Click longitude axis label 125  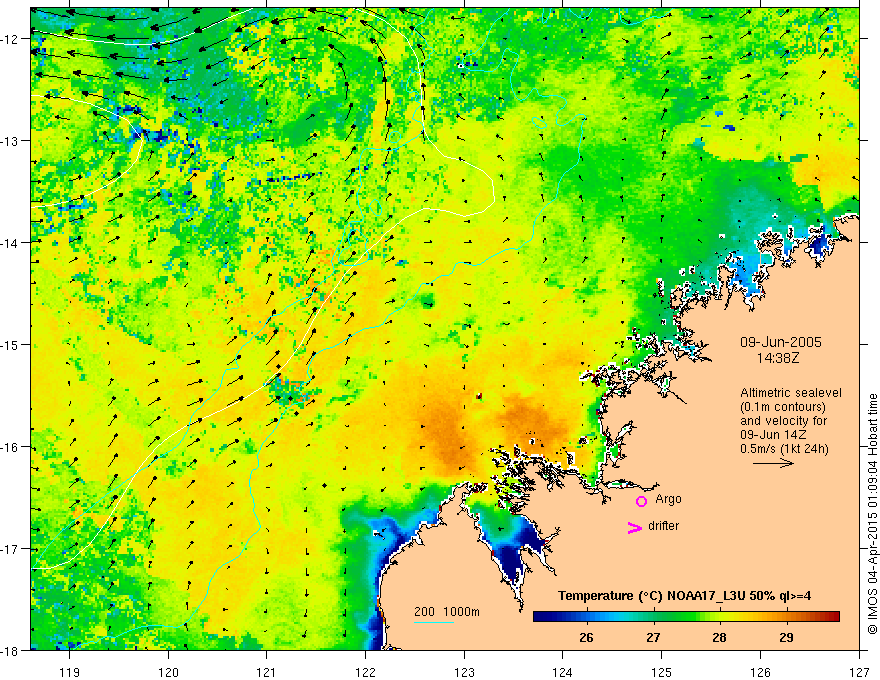click(x=662, y=672)
